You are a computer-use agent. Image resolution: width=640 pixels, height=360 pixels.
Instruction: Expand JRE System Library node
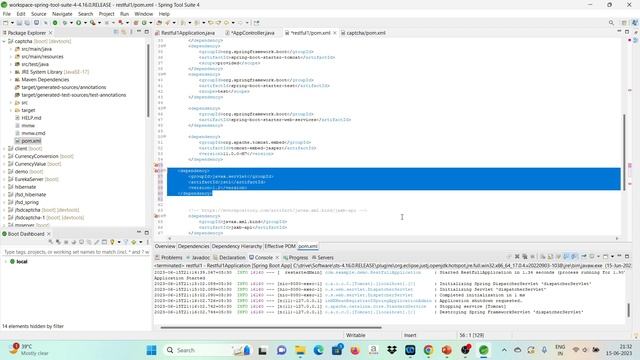11,72
